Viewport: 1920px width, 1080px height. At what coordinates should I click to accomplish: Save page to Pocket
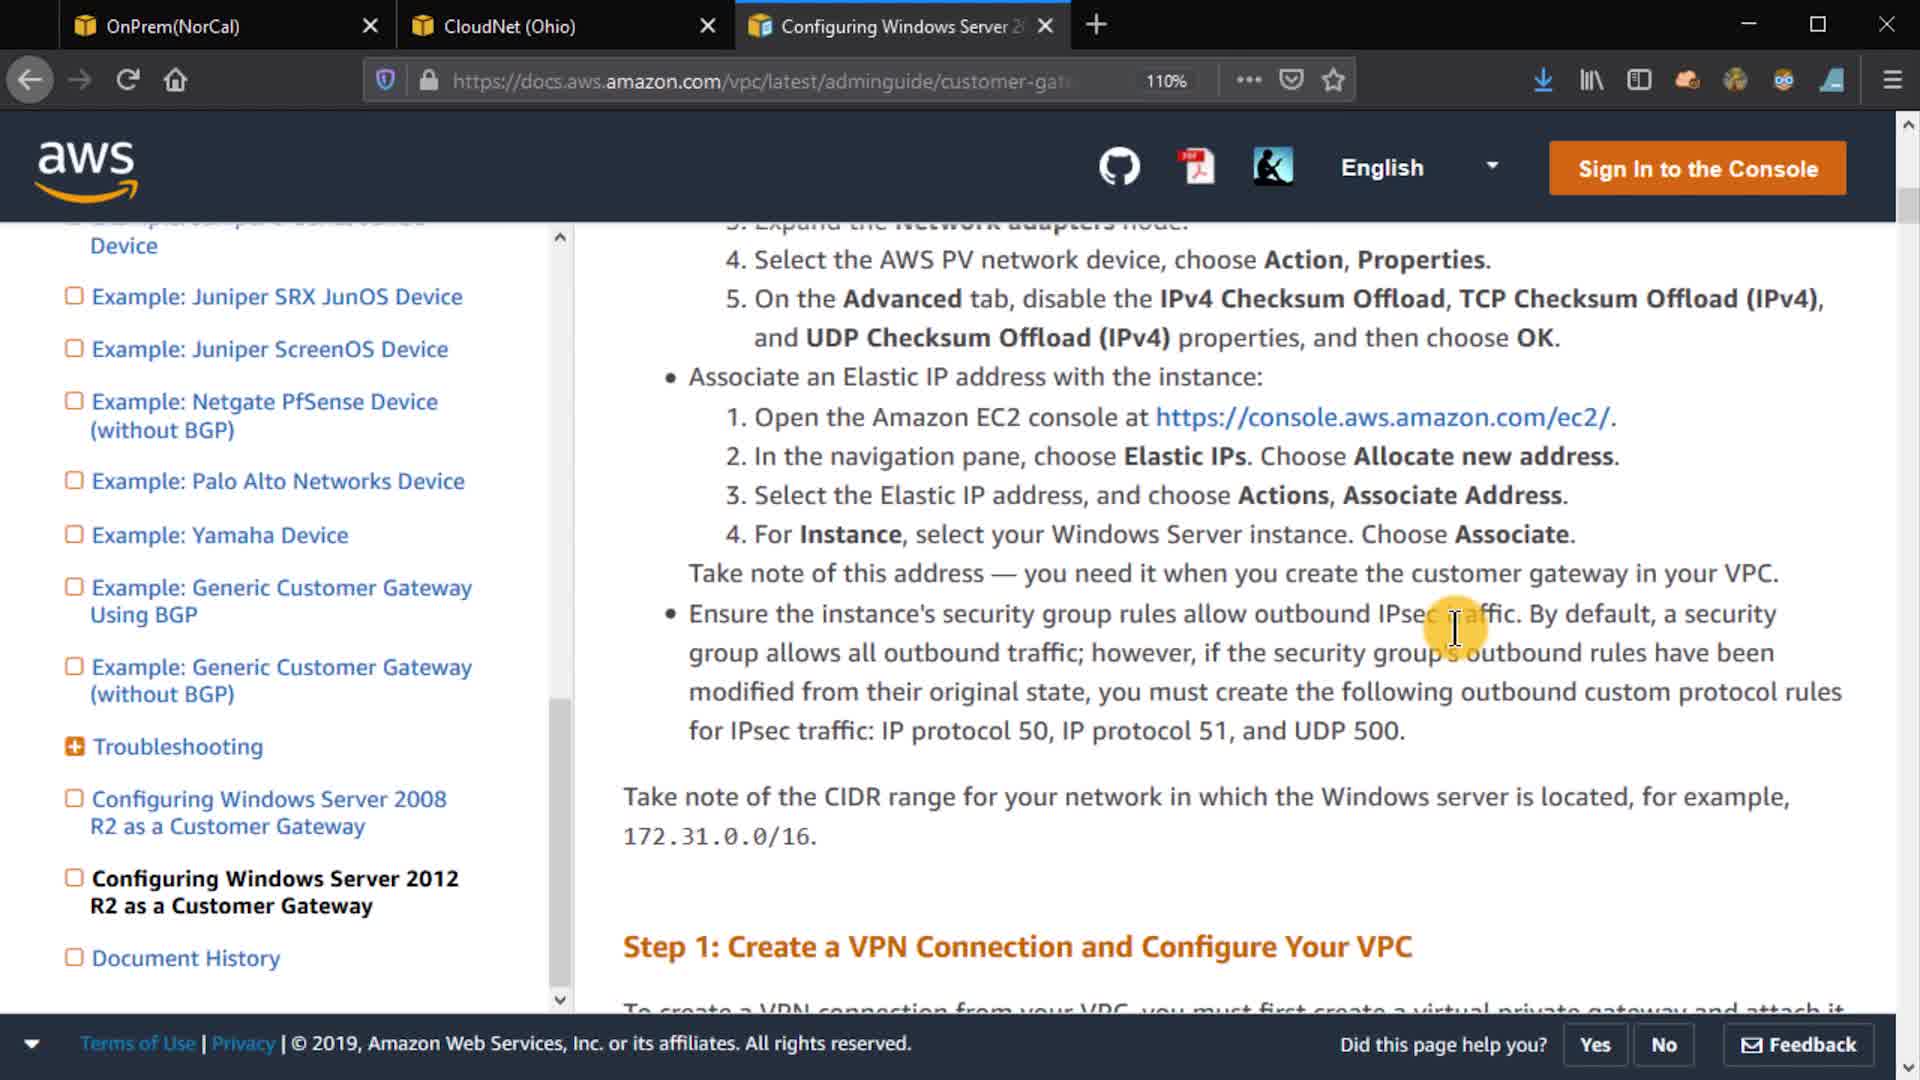[1291, 80]
